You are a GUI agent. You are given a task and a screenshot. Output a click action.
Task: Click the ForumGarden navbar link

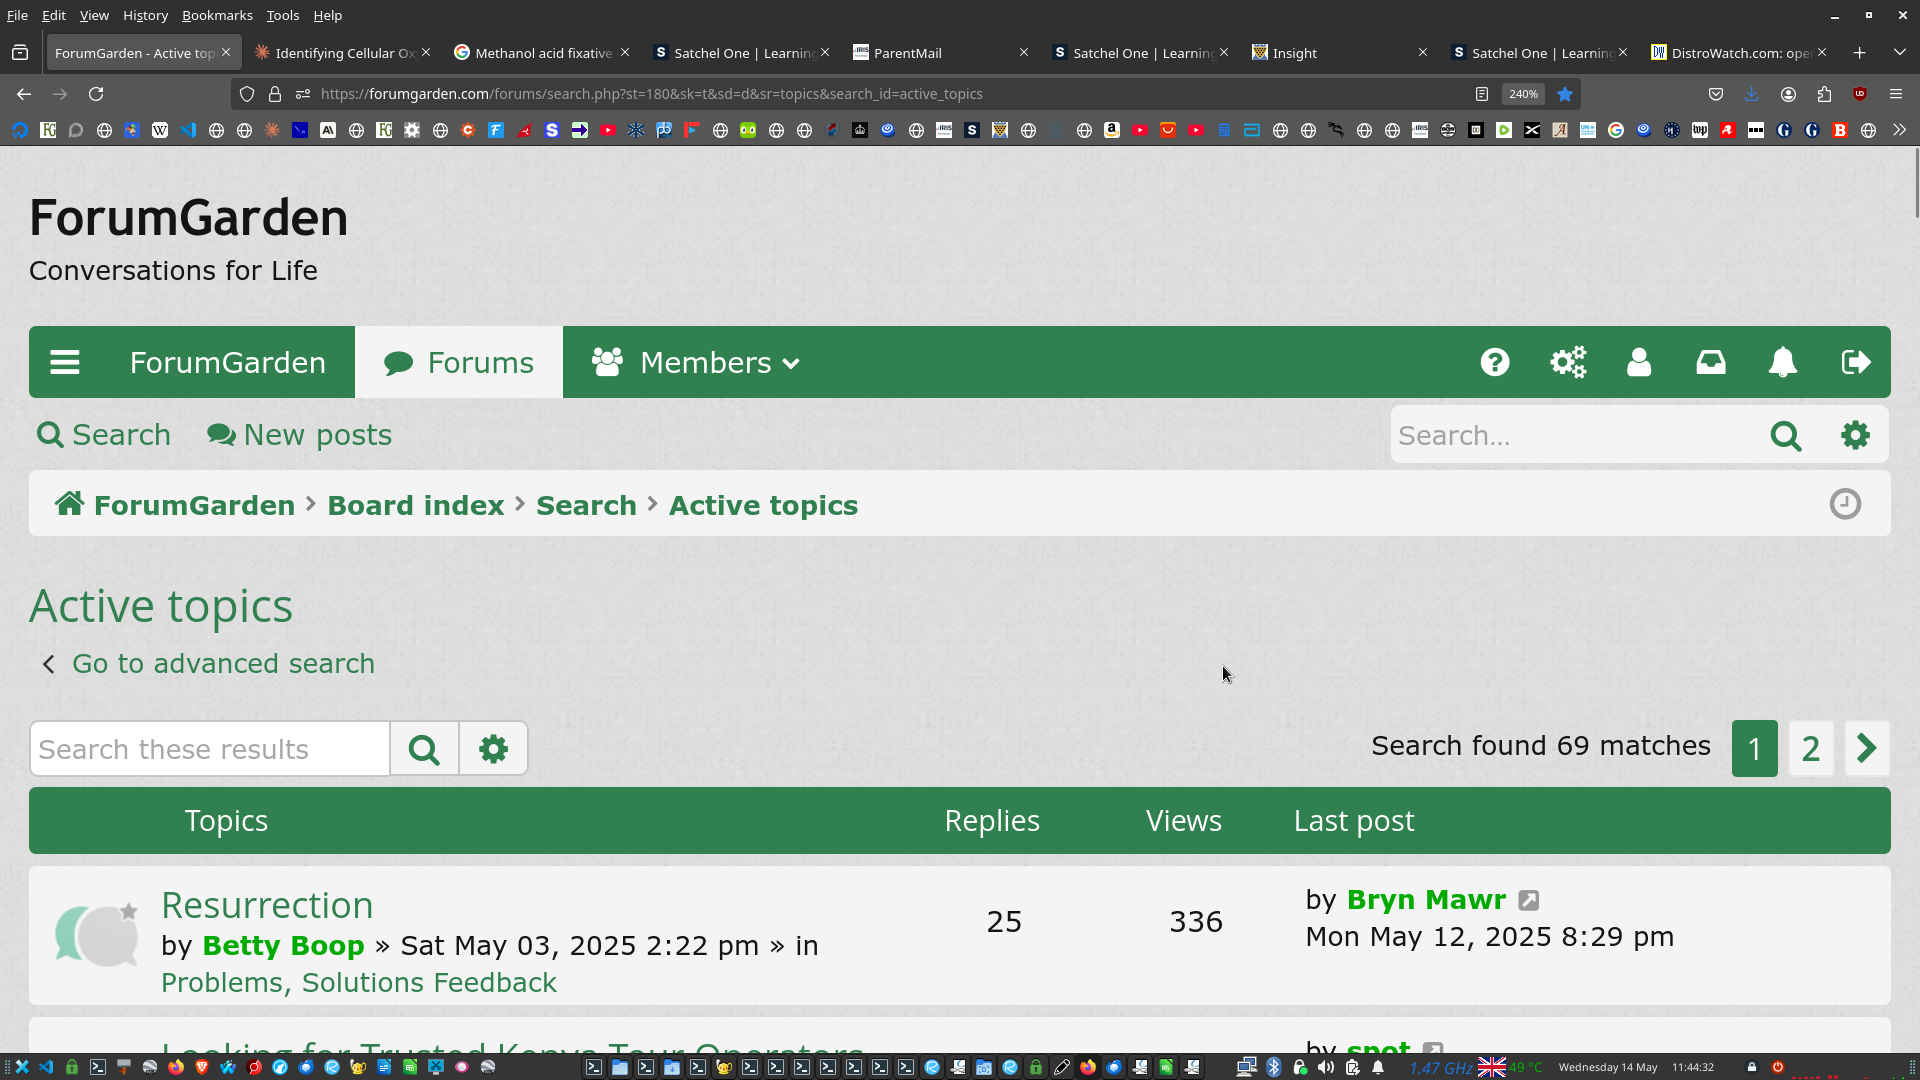pyautogui.click(x=228, y=362)
